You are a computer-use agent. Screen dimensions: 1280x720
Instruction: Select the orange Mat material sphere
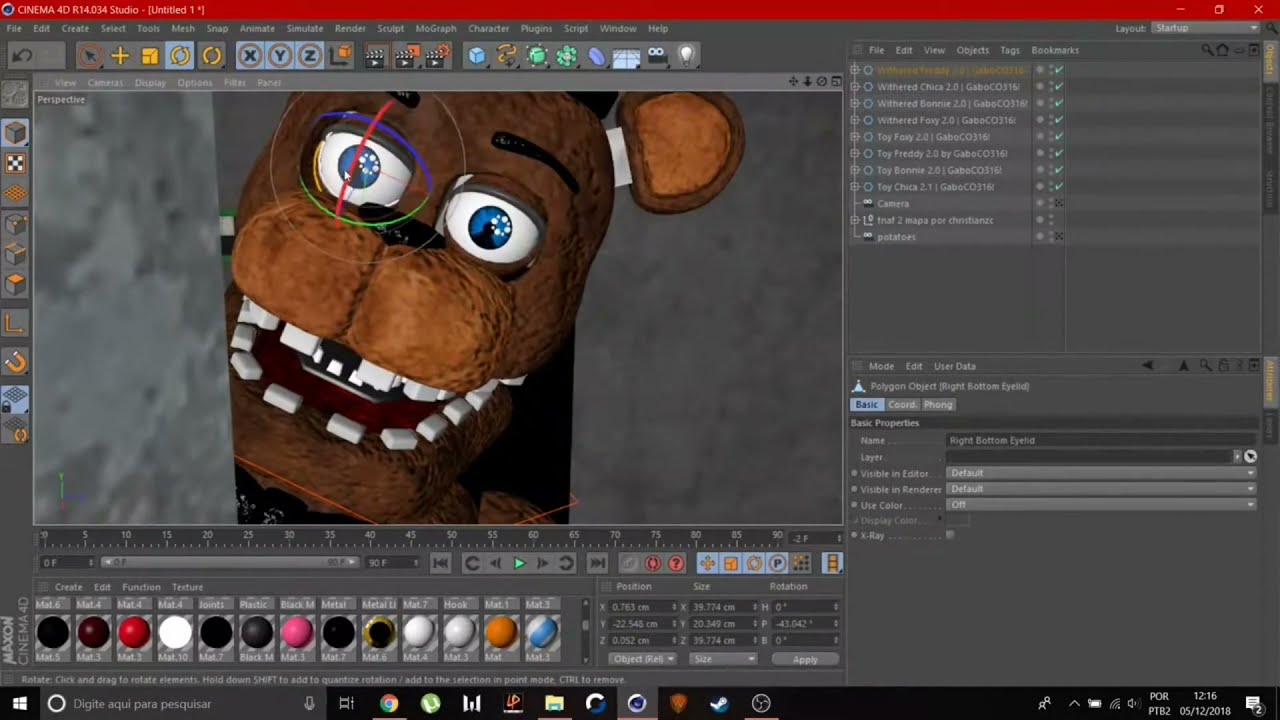pyautogui.click(x=501, y=632)
